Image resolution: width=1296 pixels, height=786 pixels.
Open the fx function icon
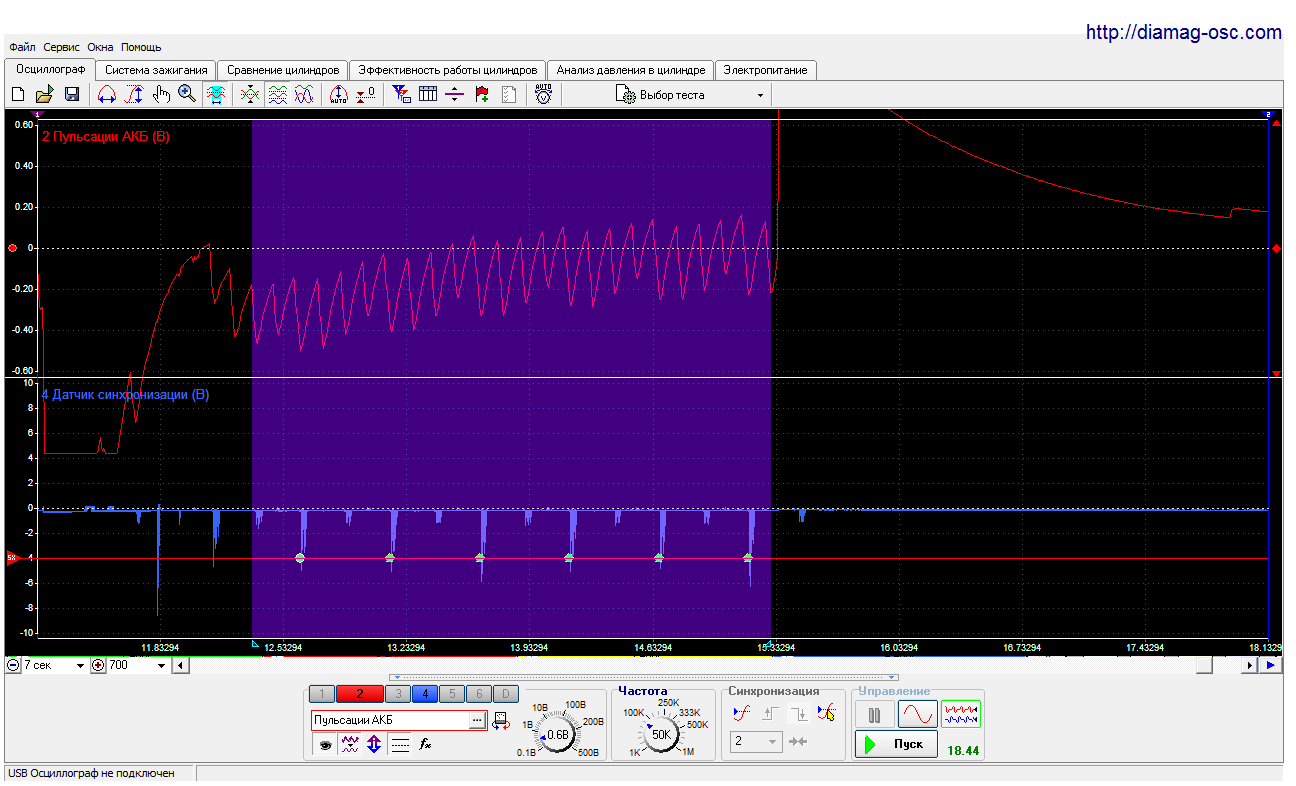click(425, 745)
